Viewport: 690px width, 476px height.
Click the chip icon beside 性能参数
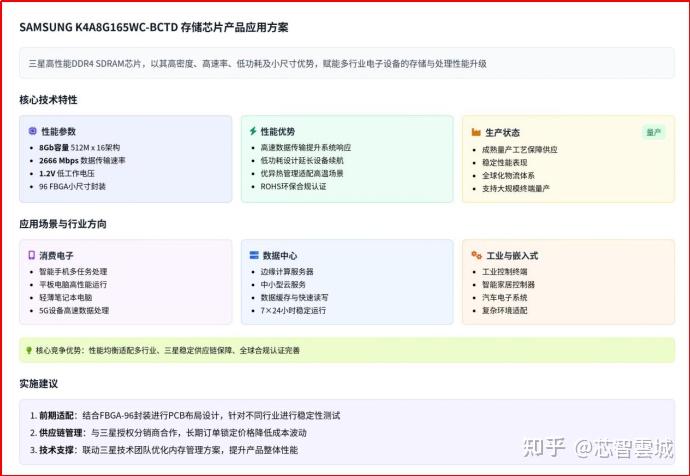click(x=33, y=131)
